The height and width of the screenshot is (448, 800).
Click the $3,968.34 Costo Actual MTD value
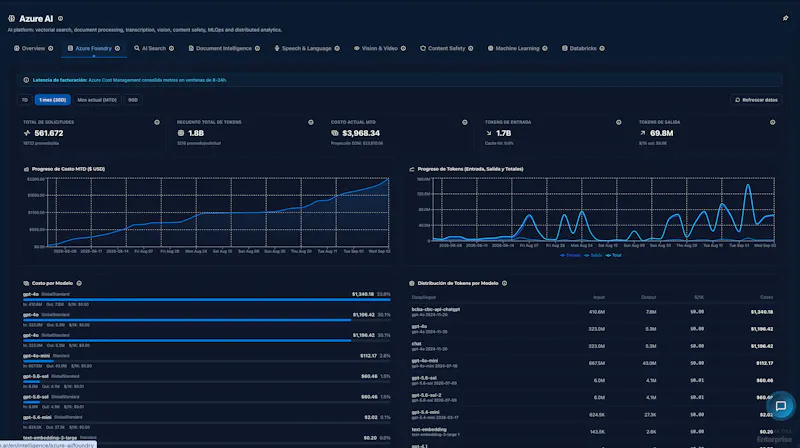point(361,133)
